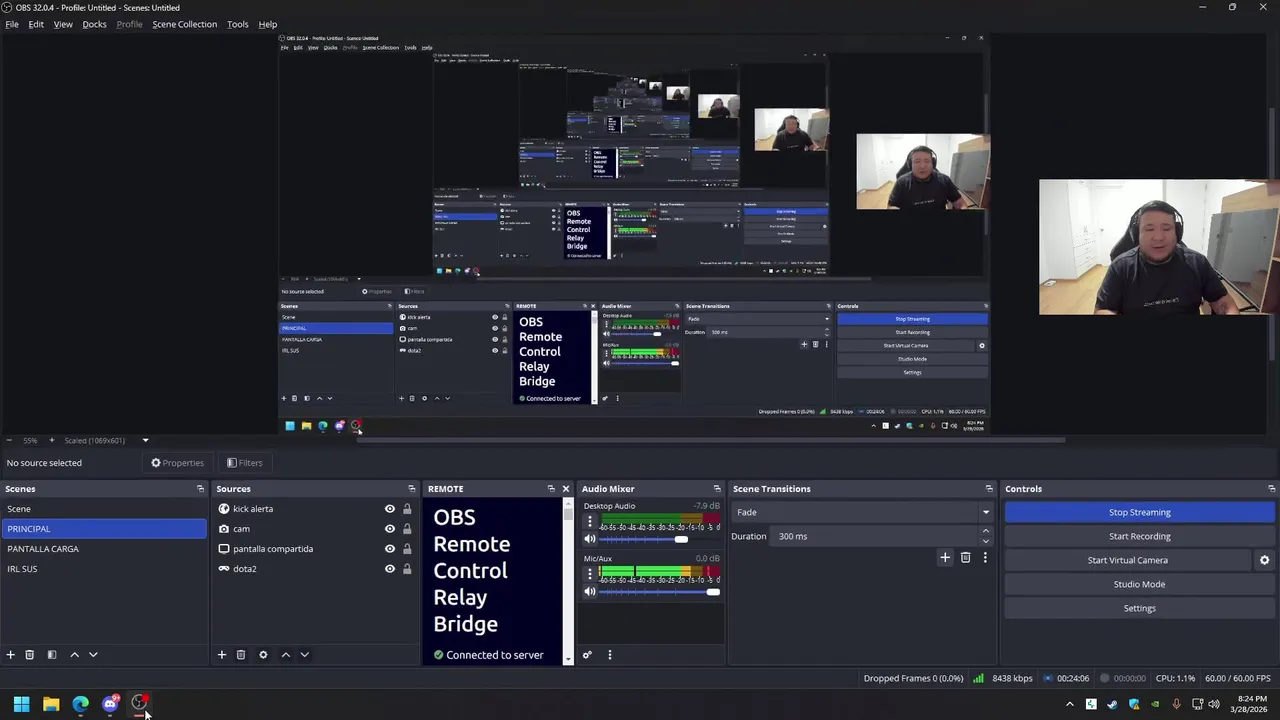Viewport: 1280px width, 720px height.
Task: Move source up arrow in Sources panel
Action: pos(286,655)
